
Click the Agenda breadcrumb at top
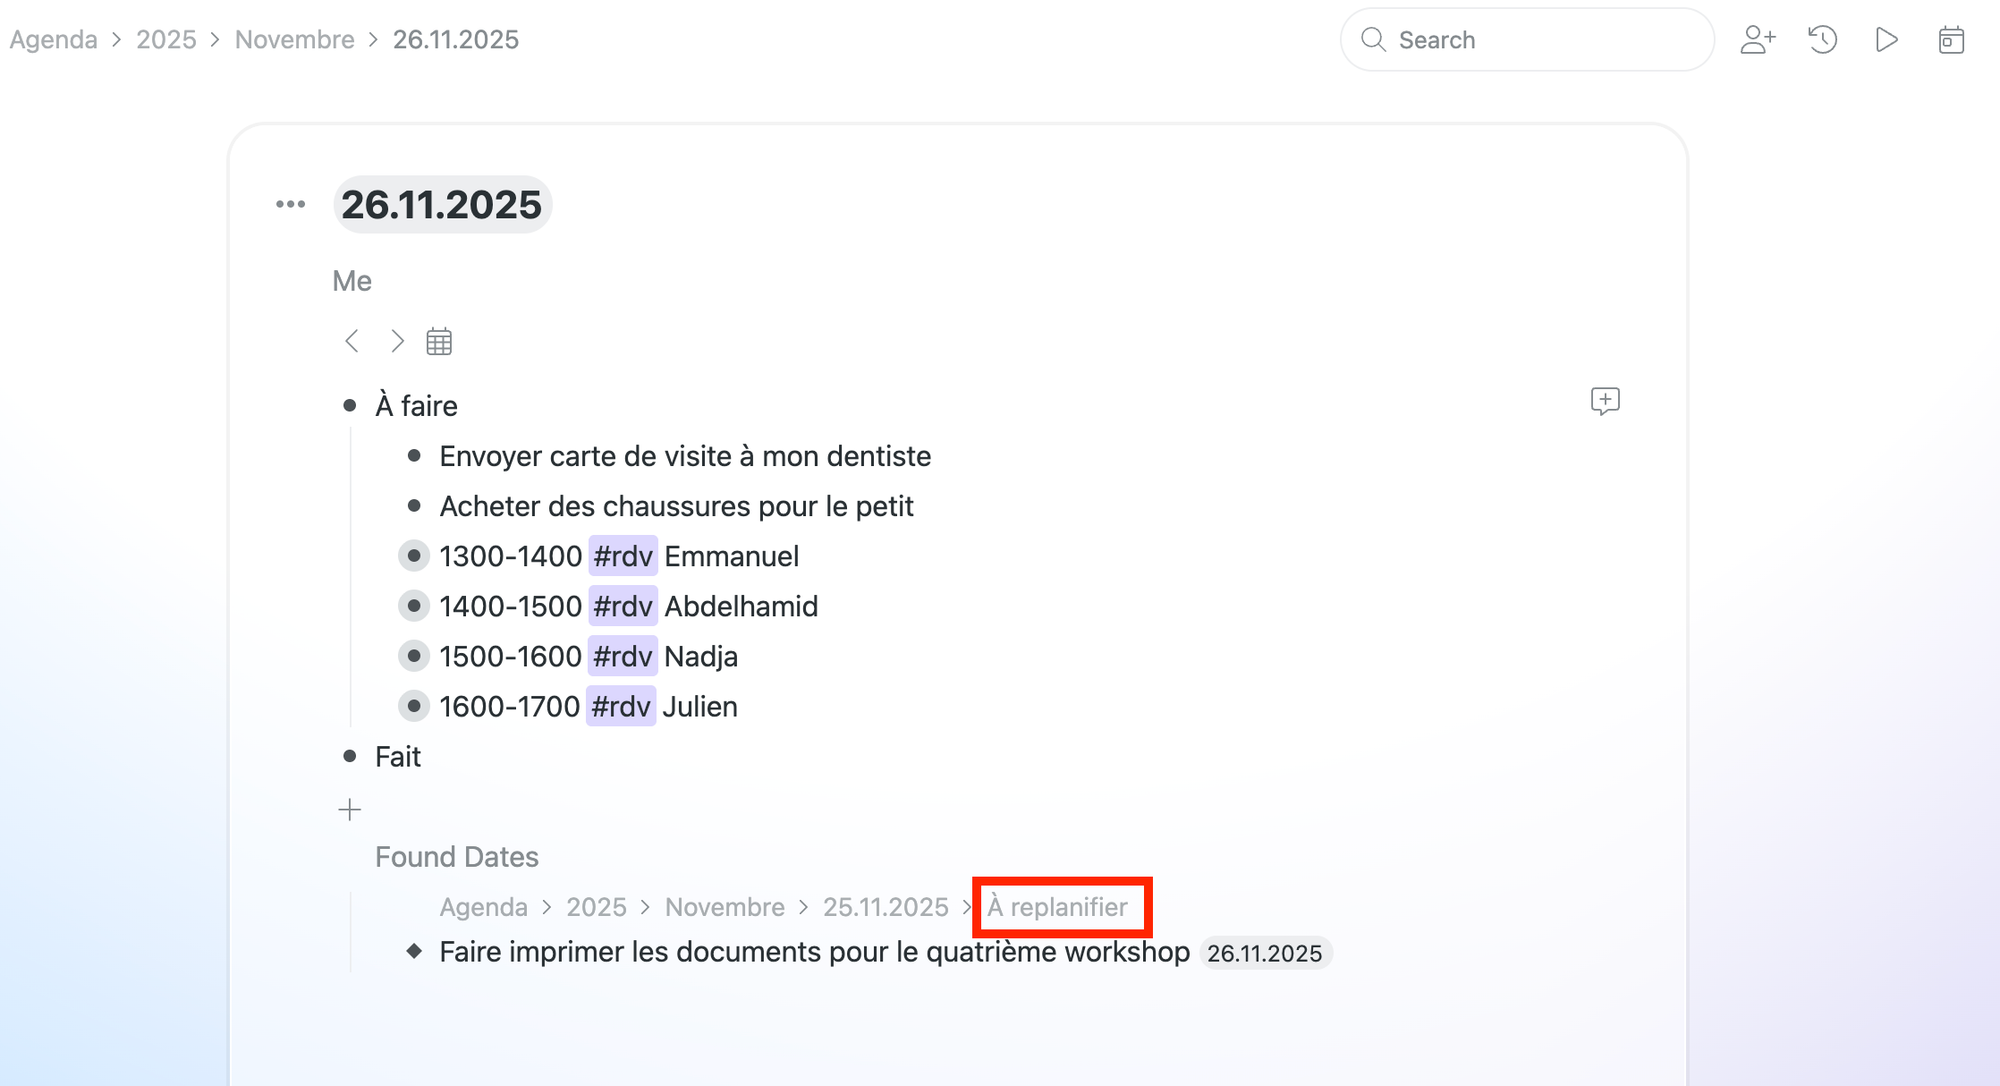point(54,40)
